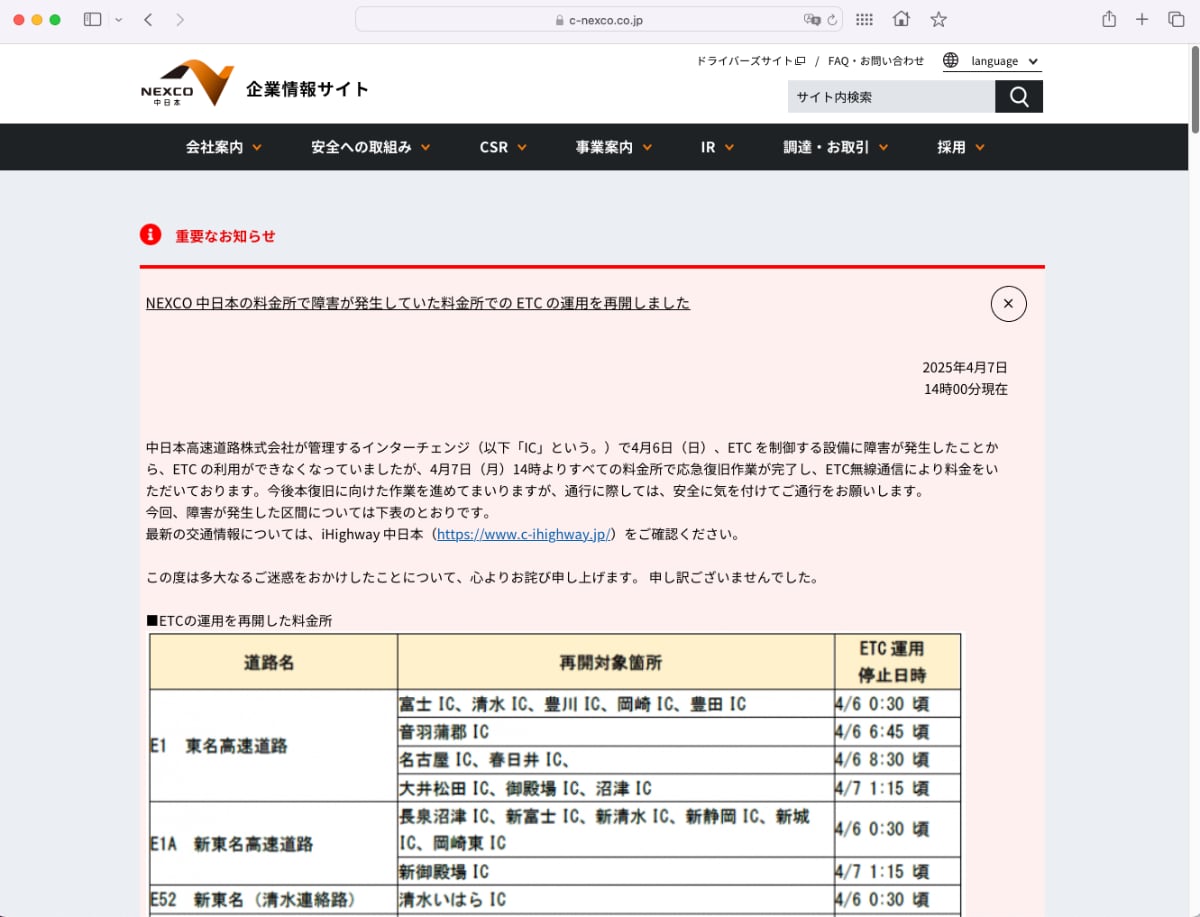Click the Safari share icon
The width and height of the screenshot is (1200, 917).
point(1109,19)
